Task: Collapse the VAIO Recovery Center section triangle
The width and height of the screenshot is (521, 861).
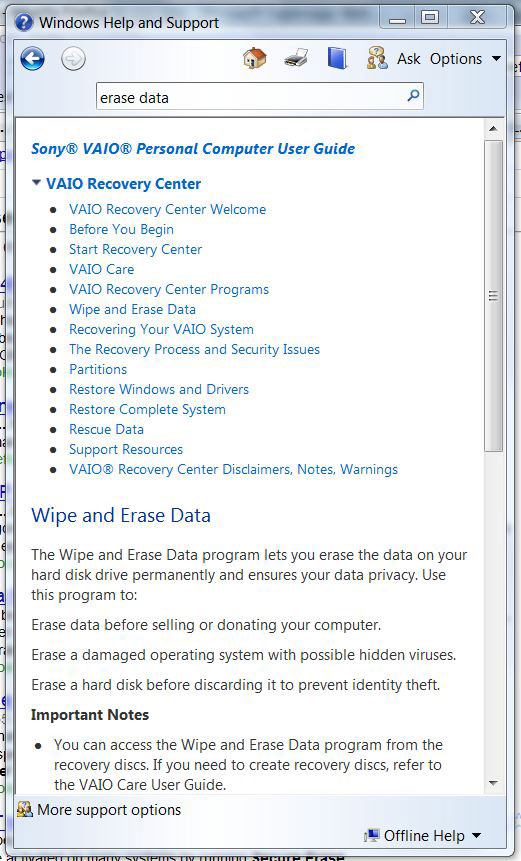Action: click(36, 183)
